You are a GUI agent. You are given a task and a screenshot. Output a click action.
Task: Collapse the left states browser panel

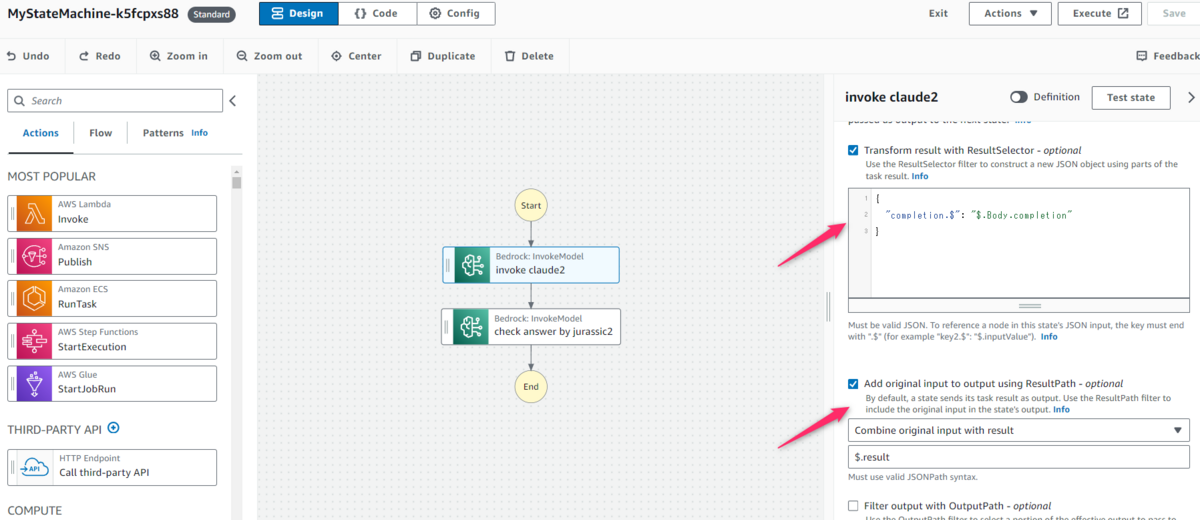click(233, 101)
